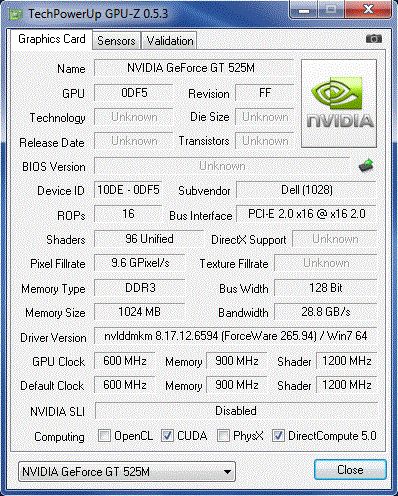398x496 pixels.
Task: Click the Memory Size 1024 MB field
Action: pyautogui.click(x=140, y=312)
